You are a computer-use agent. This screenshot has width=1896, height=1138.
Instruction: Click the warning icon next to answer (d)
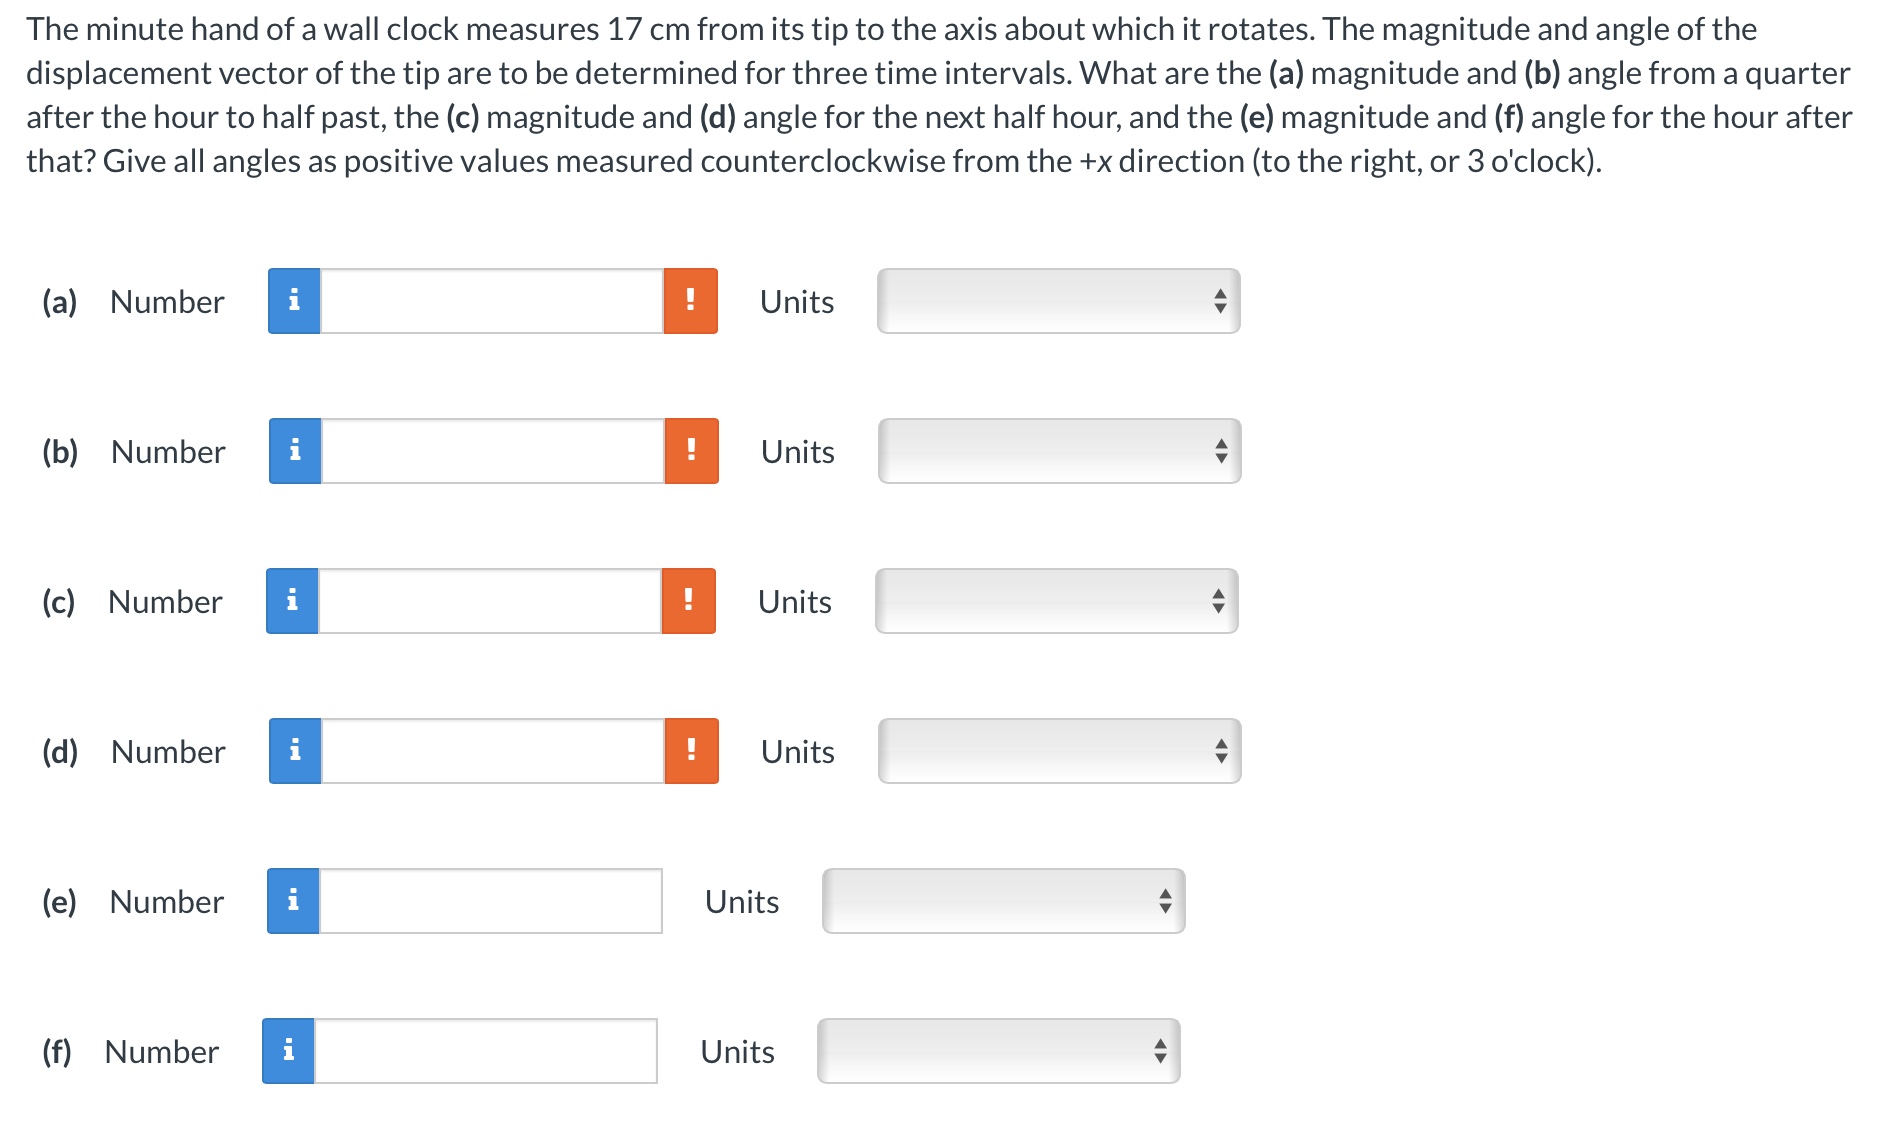pos(690,751)
